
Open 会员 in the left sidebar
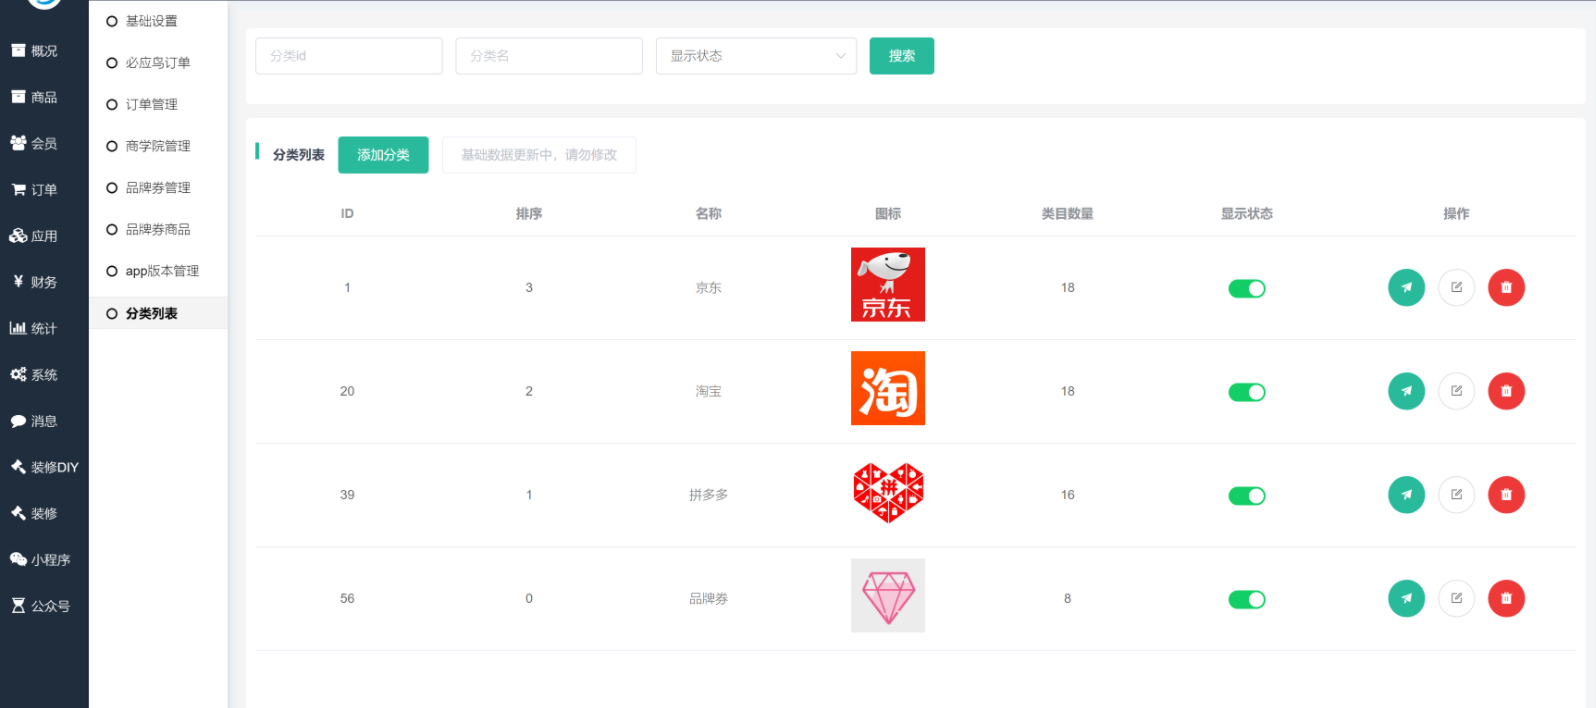[43, 144]
